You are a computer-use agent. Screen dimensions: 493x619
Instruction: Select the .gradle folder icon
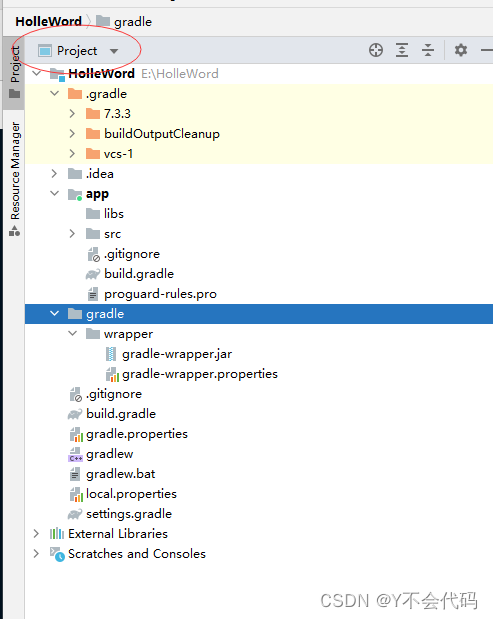(x=75, y=94)
